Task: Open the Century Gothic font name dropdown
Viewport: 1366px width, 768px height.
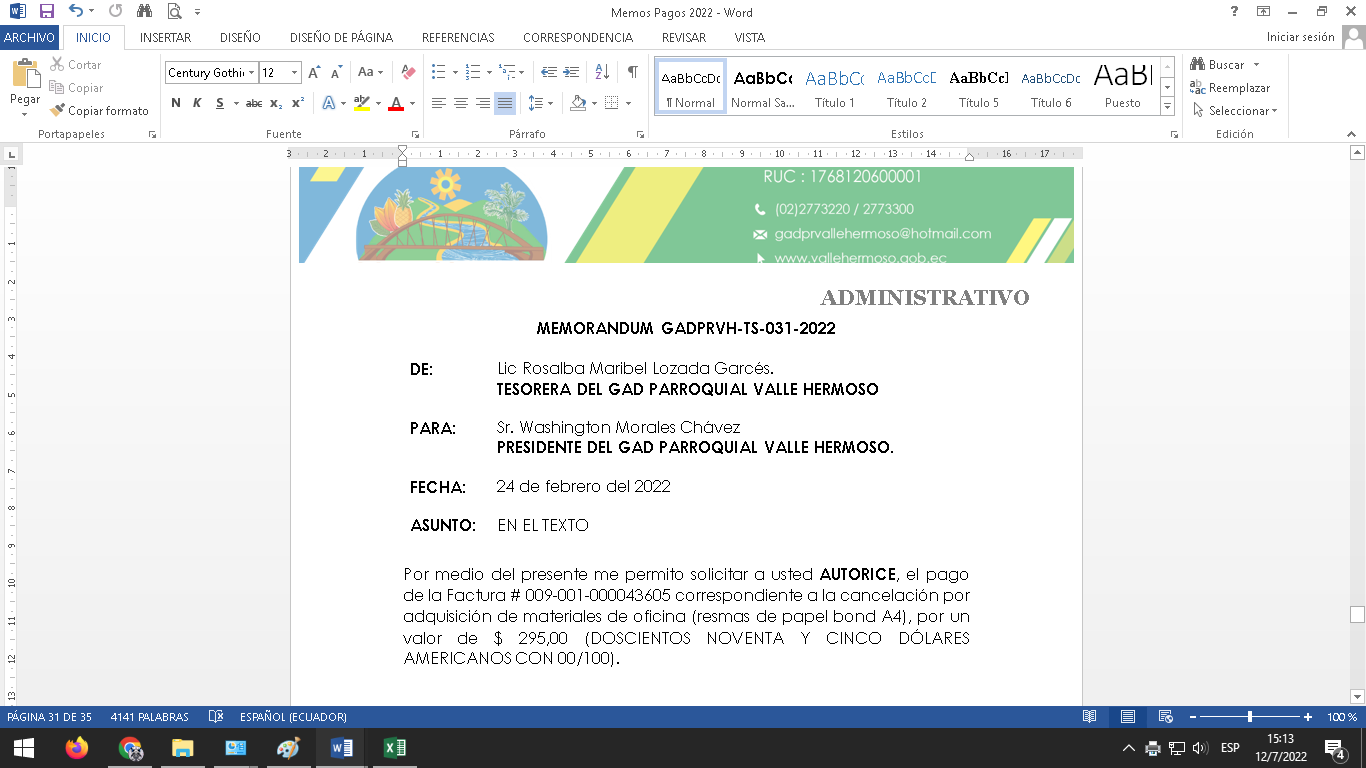Action: click(x=251, y=73)
